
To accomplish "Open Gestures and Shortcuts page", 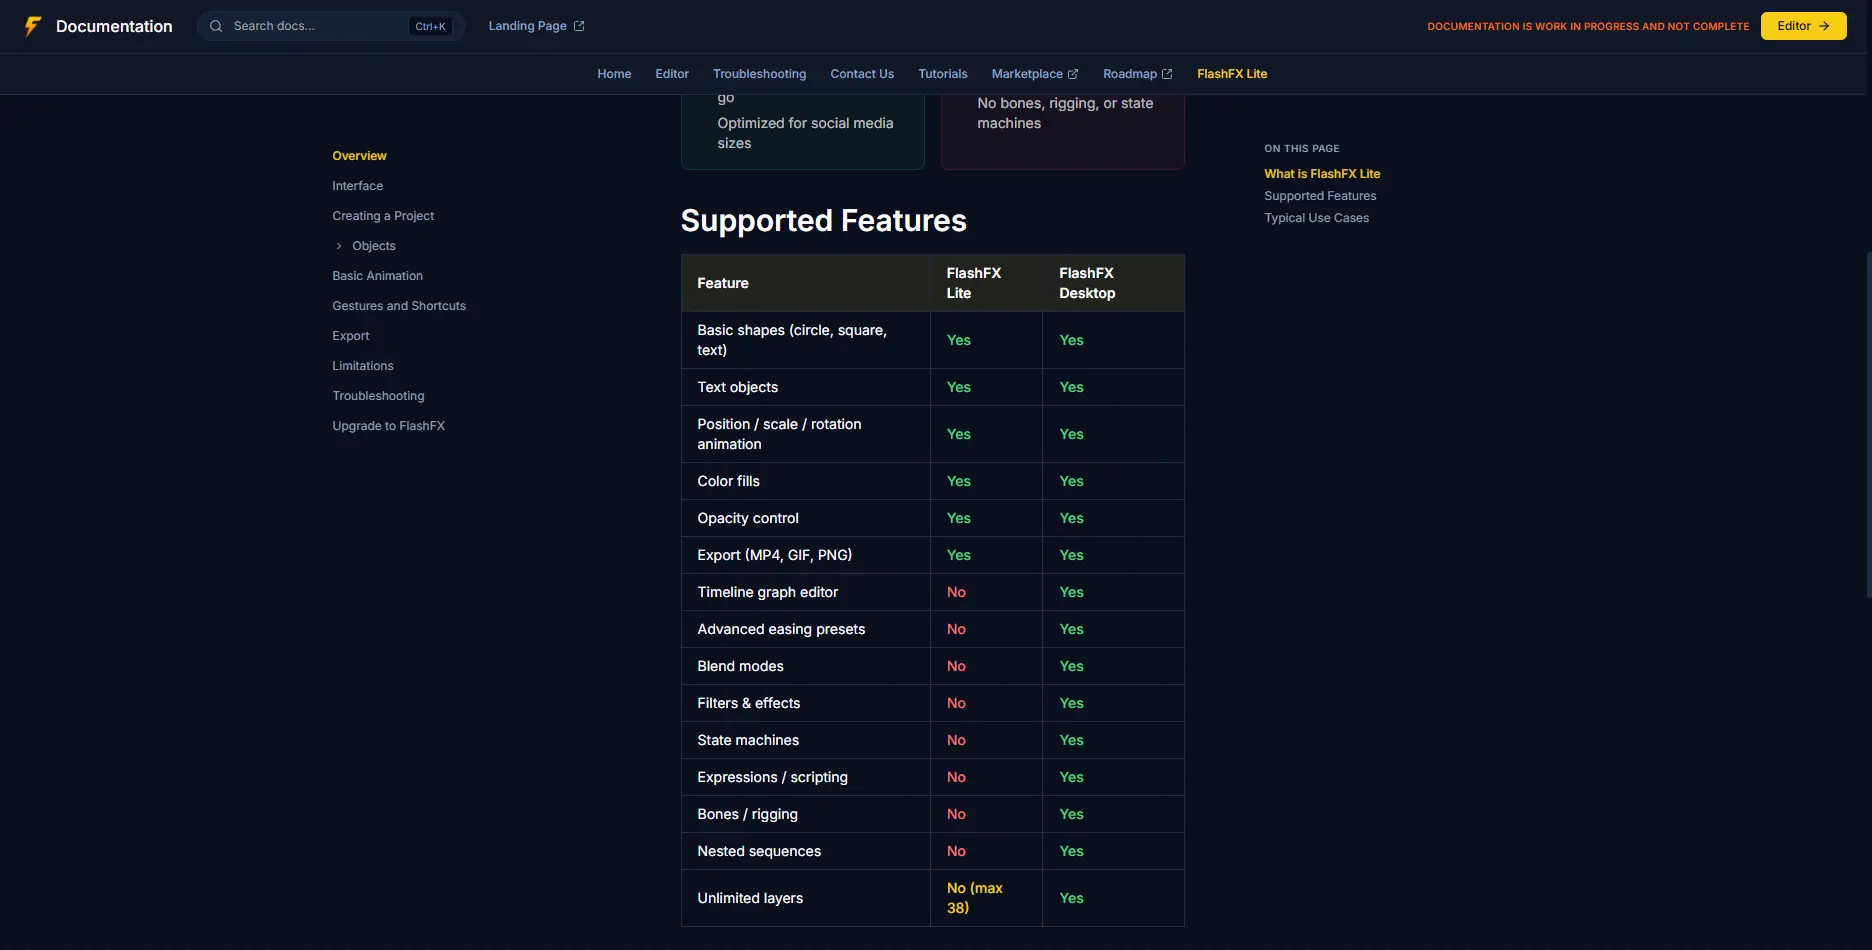I will tap(399, 306).
